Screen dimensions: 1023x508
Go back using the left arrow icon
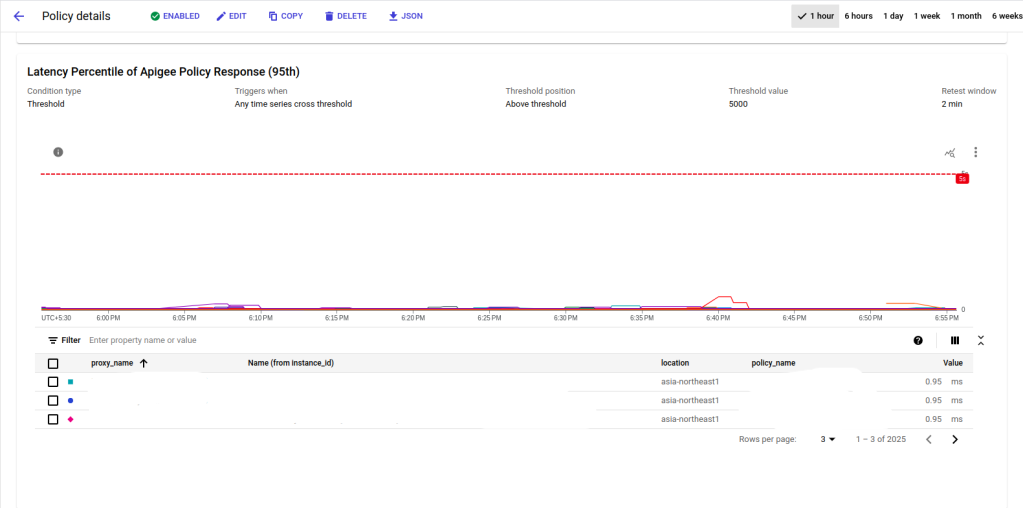tap(18, 16)
